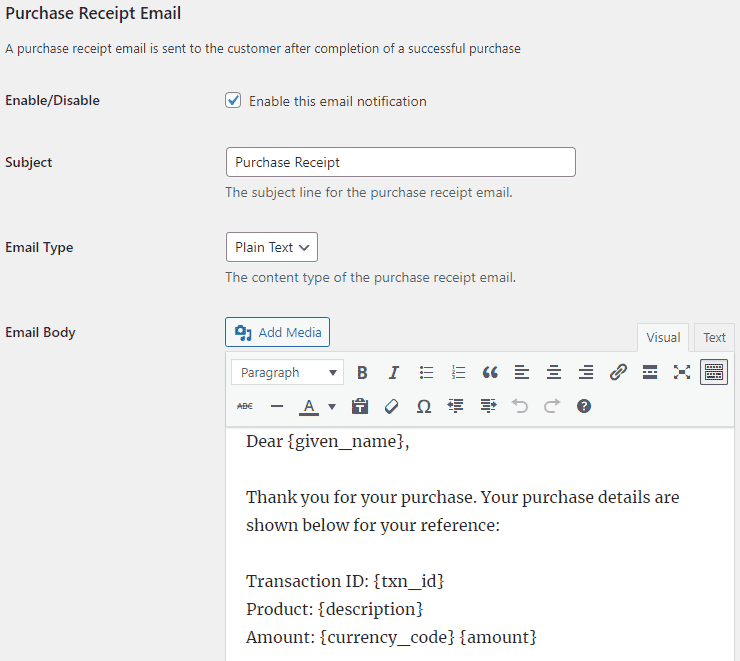
Task: Increase paragraph indent
Action: coord(488,406)
